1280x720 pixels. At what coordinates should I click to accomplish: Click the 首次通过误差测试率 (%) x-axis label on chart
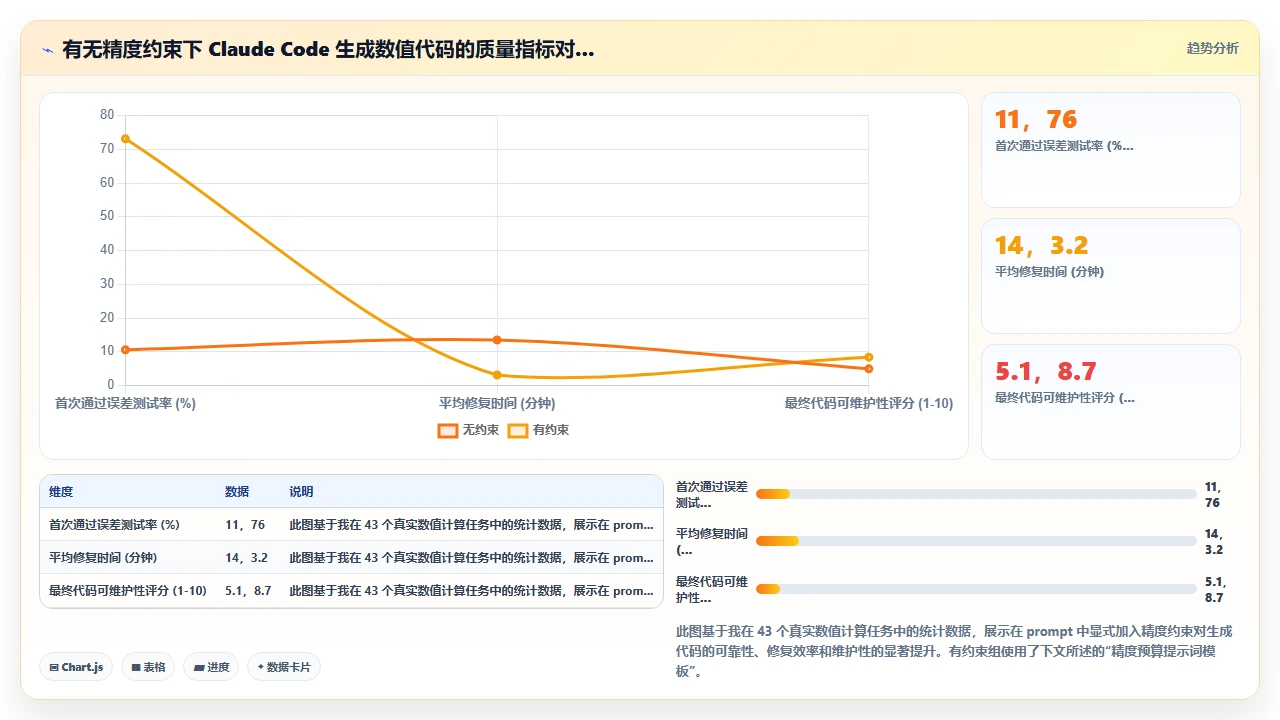[125, 403]
